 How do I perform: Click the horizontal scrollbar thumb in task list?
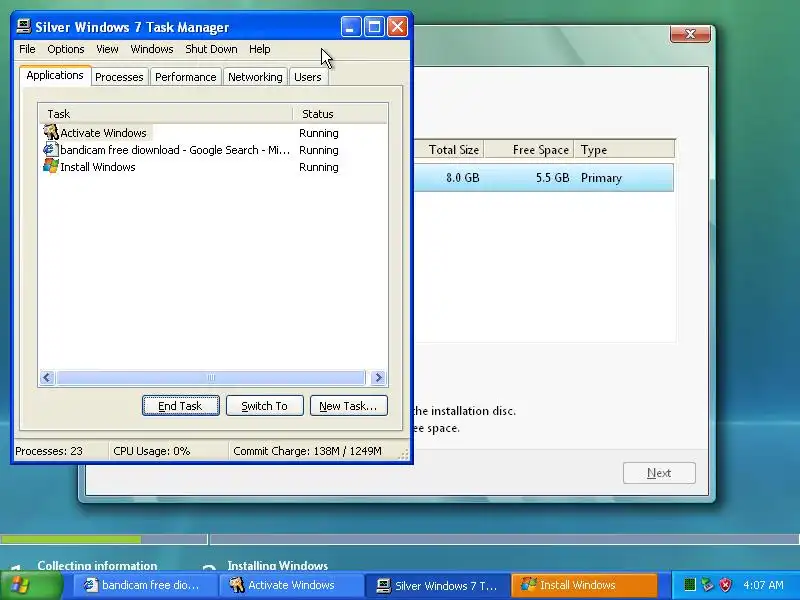tap(211, 378)
